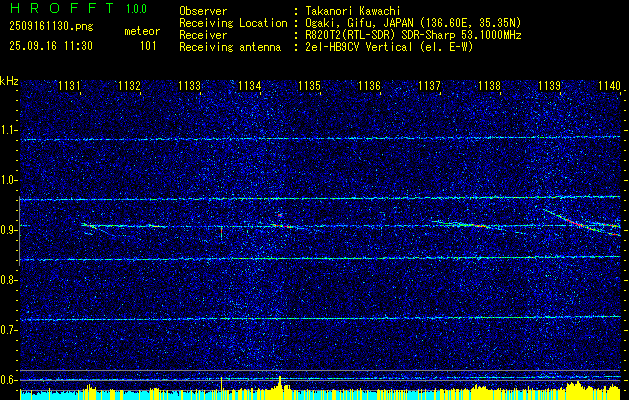Click the meteor label
Image resolution: width=629 pixels, height=400 pixels.
pyautogui.click(x=142, y=31)
